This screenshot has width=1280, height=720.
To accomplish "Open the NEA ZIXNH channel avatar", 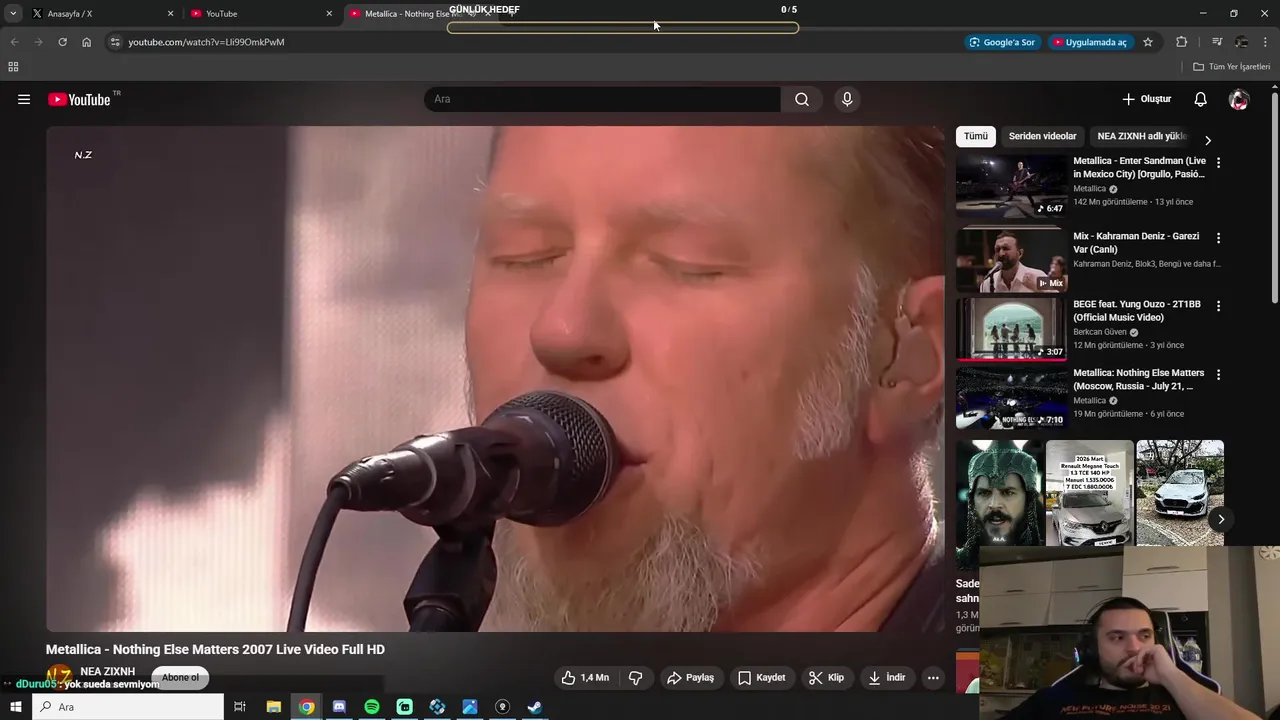I will point(59,677).
